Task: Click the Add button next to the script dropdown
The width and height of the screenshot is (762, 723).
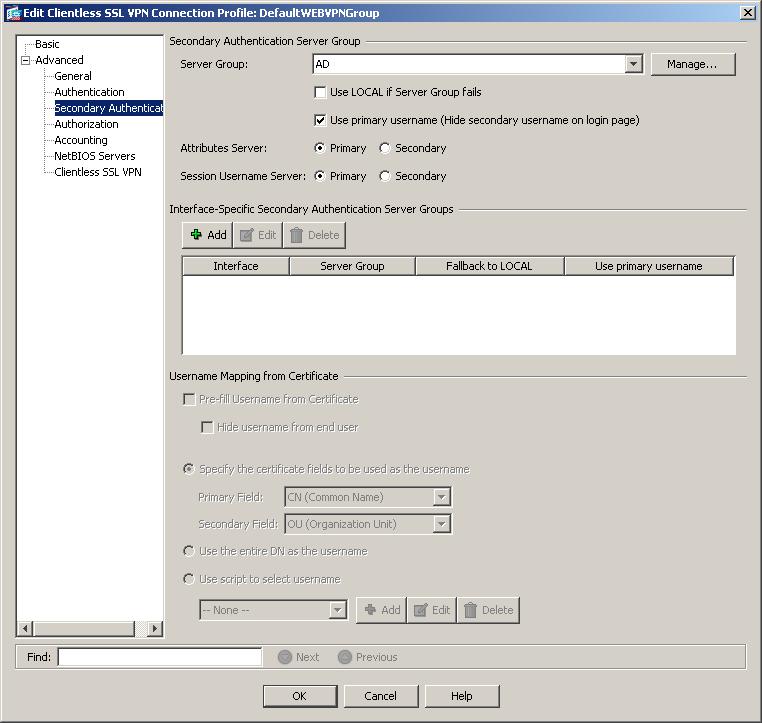Action: click(382, 610)
